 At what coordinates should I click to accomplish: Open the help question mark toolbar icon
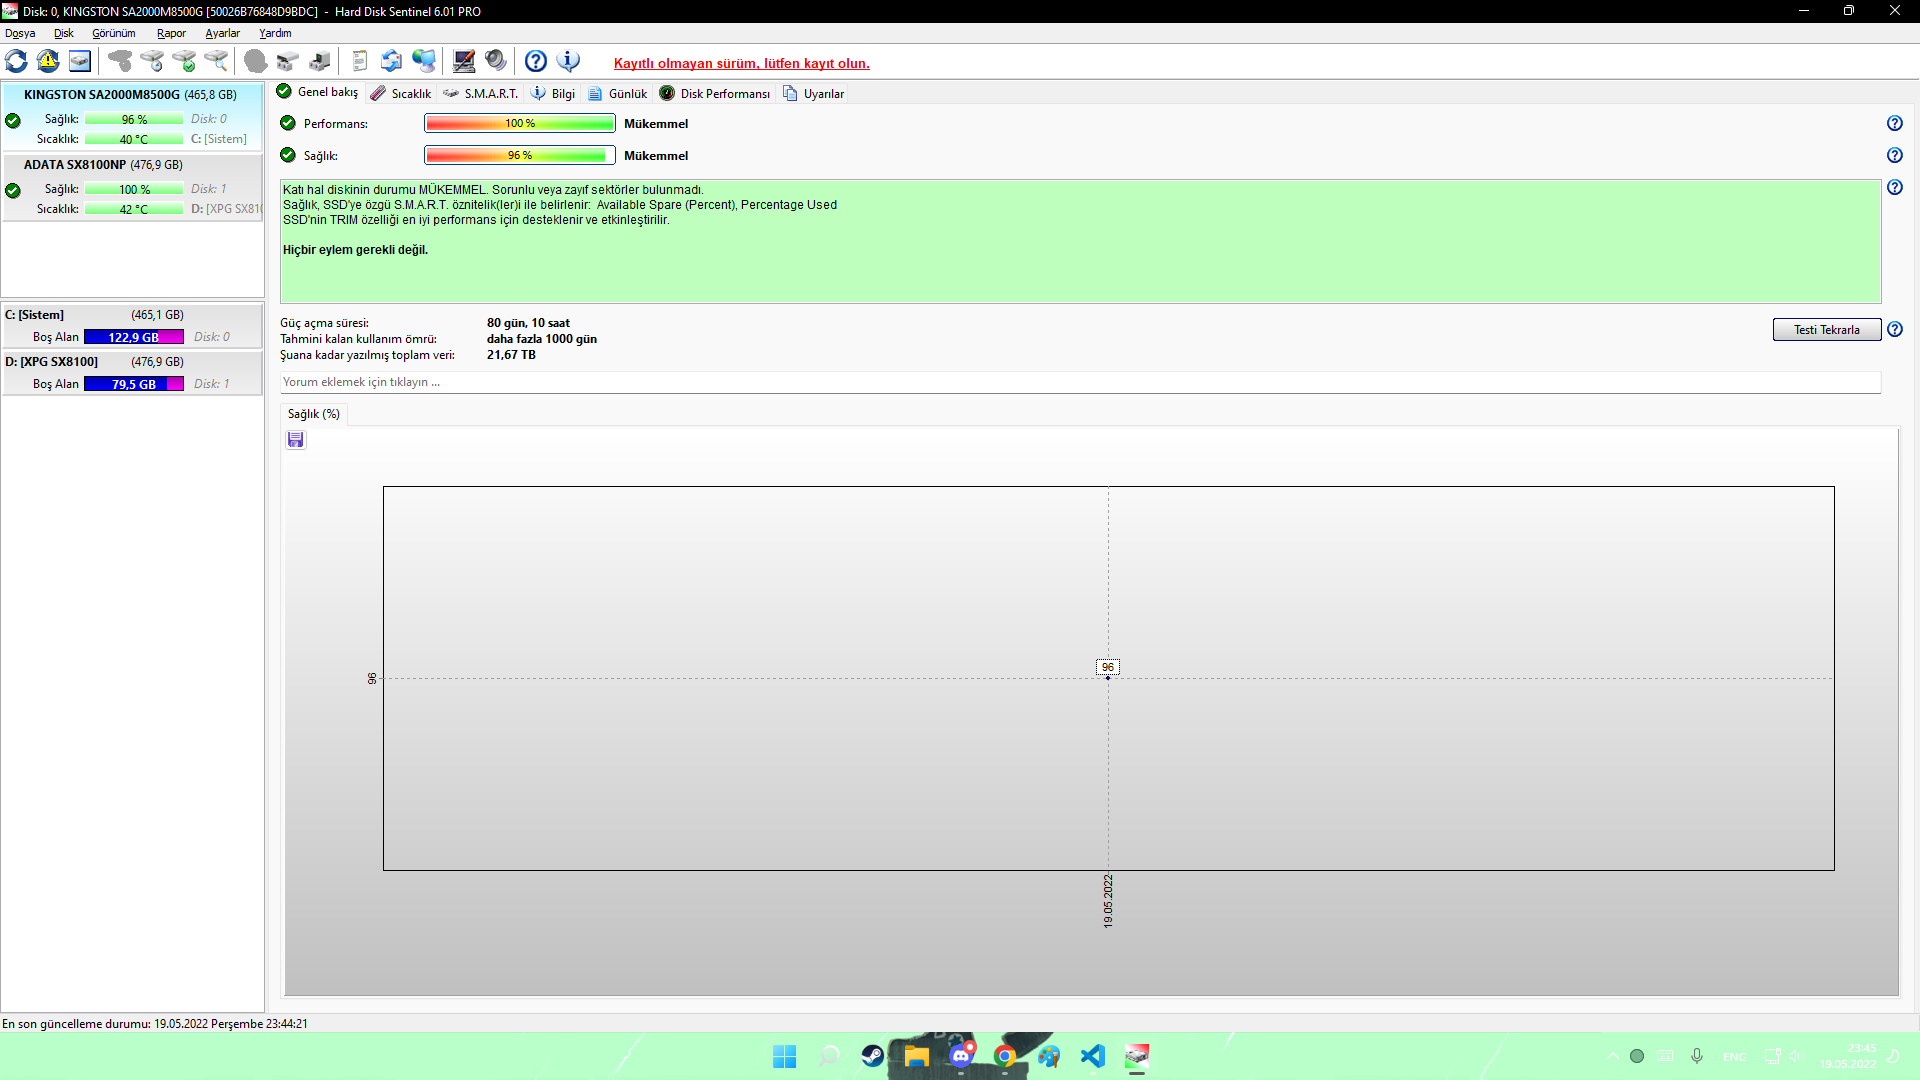point(536,62)
